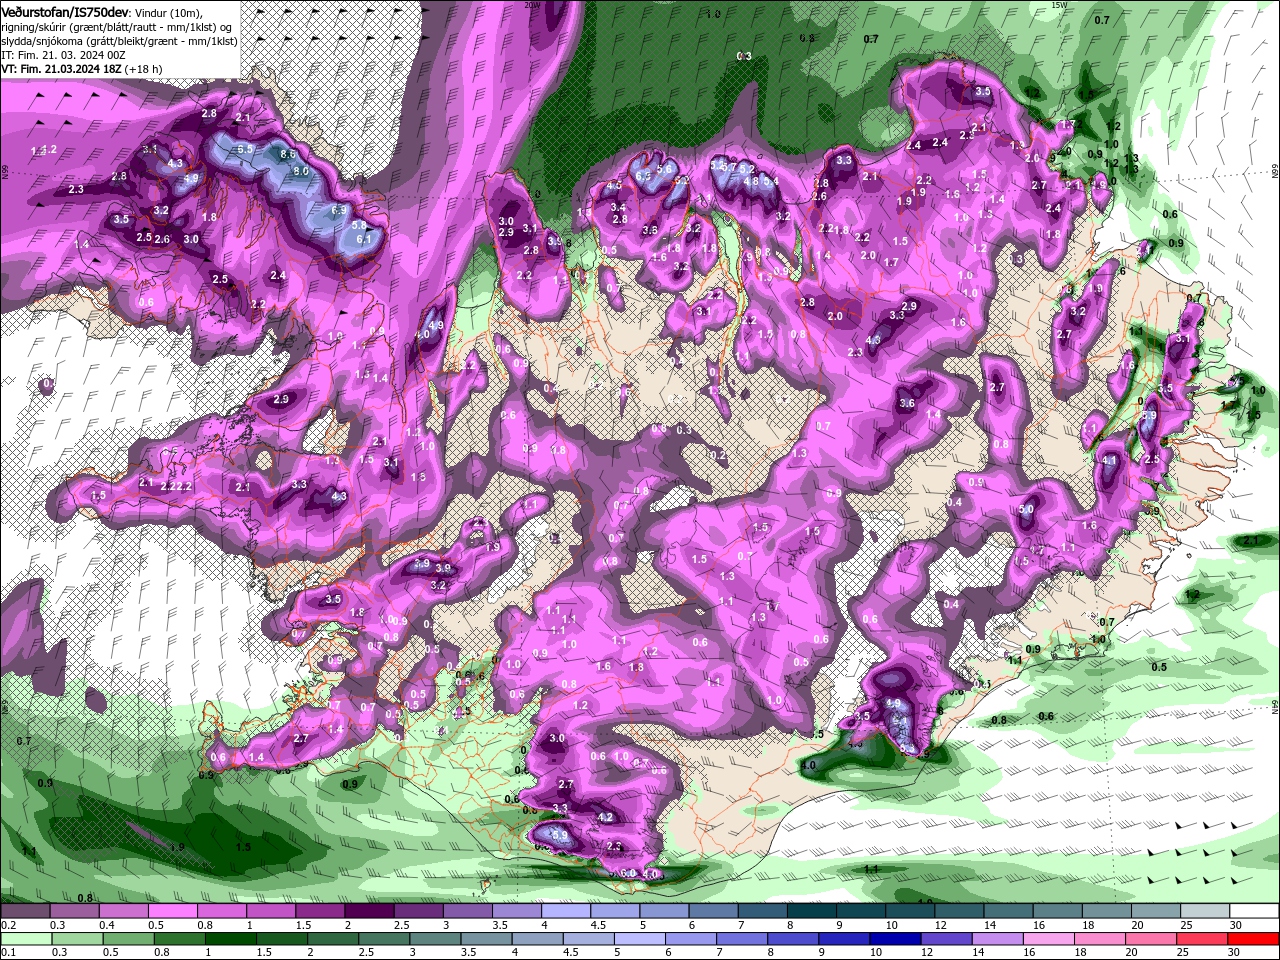Screen dimensions: 1280x960
Task: Click the pale gray swatch between 25 and 30, upper row
Action: [x=1204, y=911]
